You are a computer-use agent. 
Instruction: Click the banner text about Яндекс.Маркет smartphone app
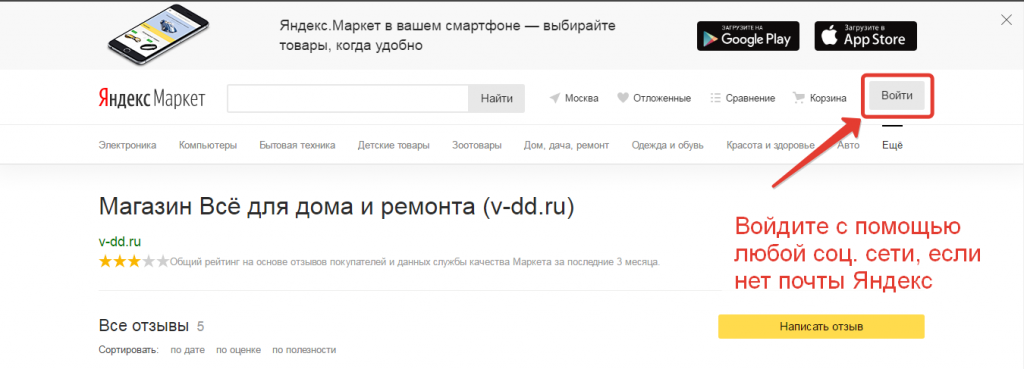pos(447,35)
